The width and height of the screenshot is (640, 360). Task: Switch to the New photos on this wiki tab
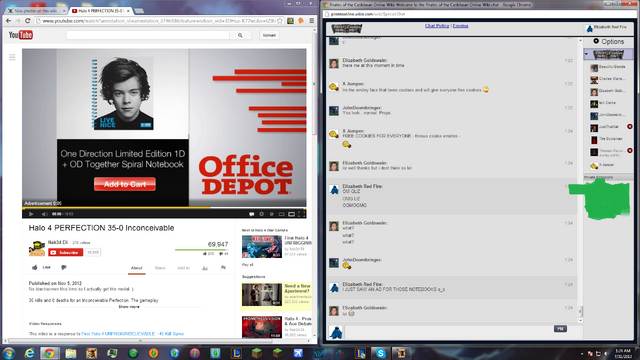pos(35,11)
